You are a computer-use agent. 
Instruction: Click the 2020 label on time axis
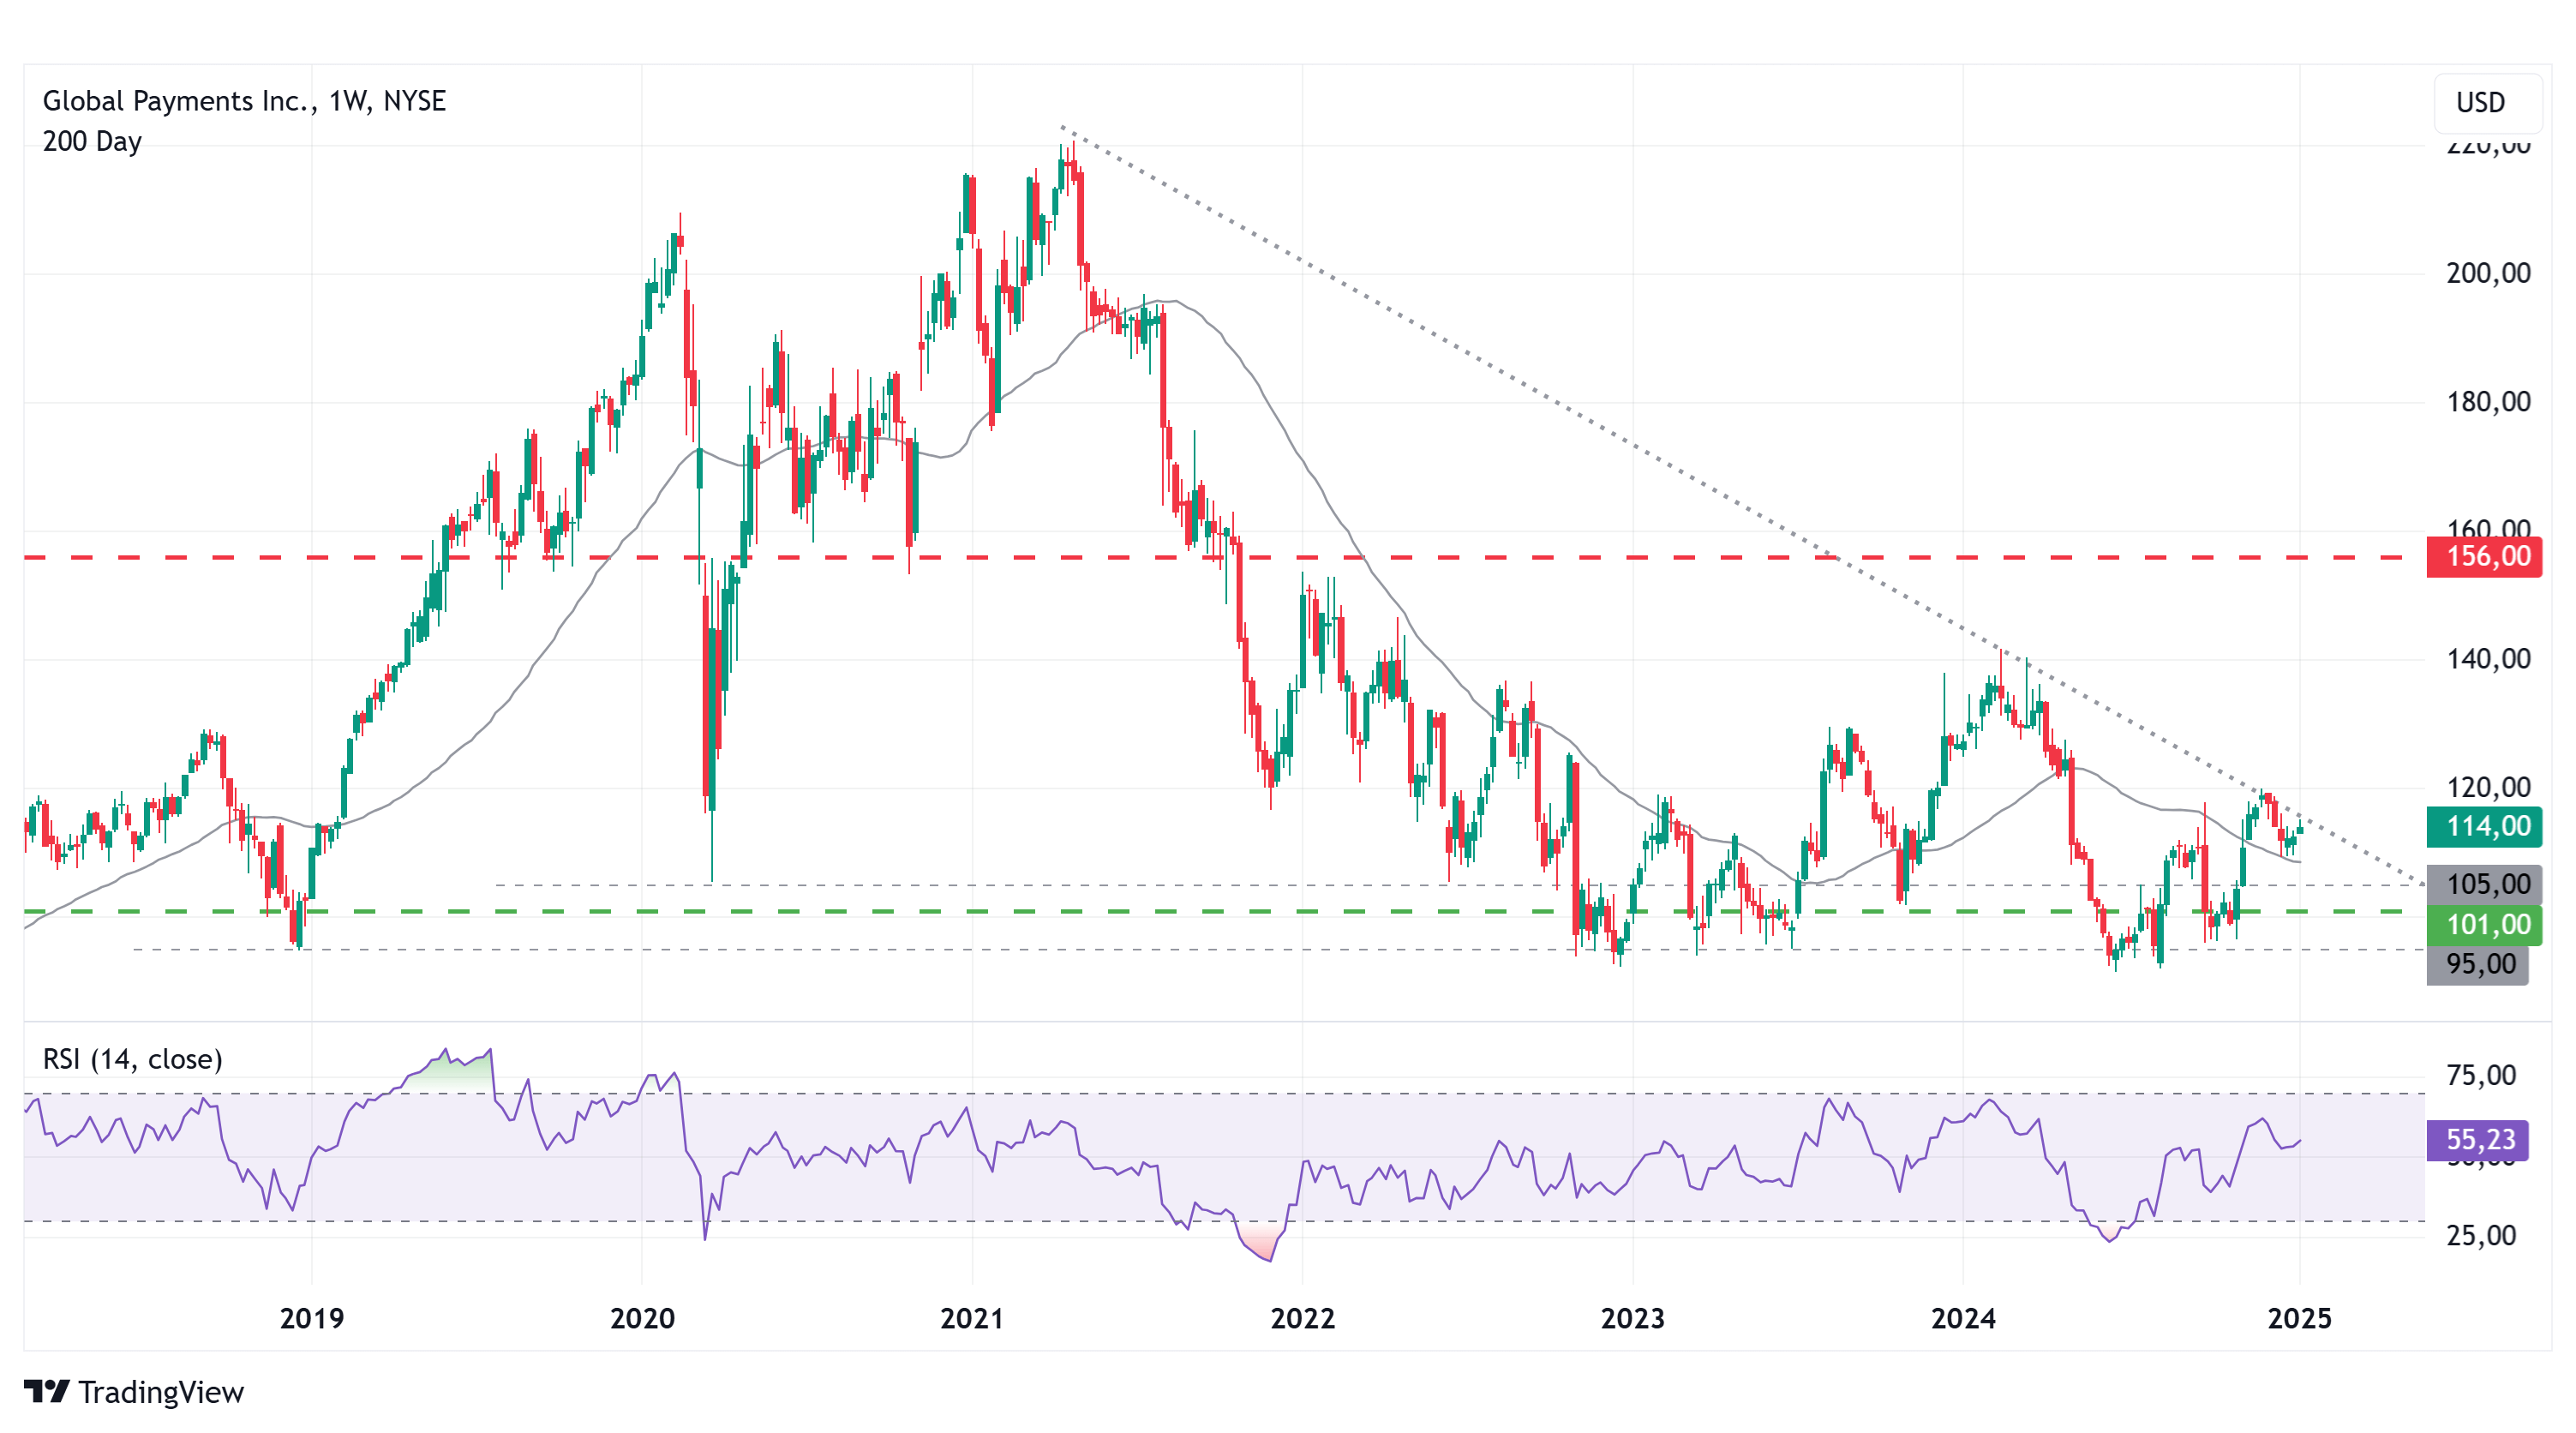642,1318
